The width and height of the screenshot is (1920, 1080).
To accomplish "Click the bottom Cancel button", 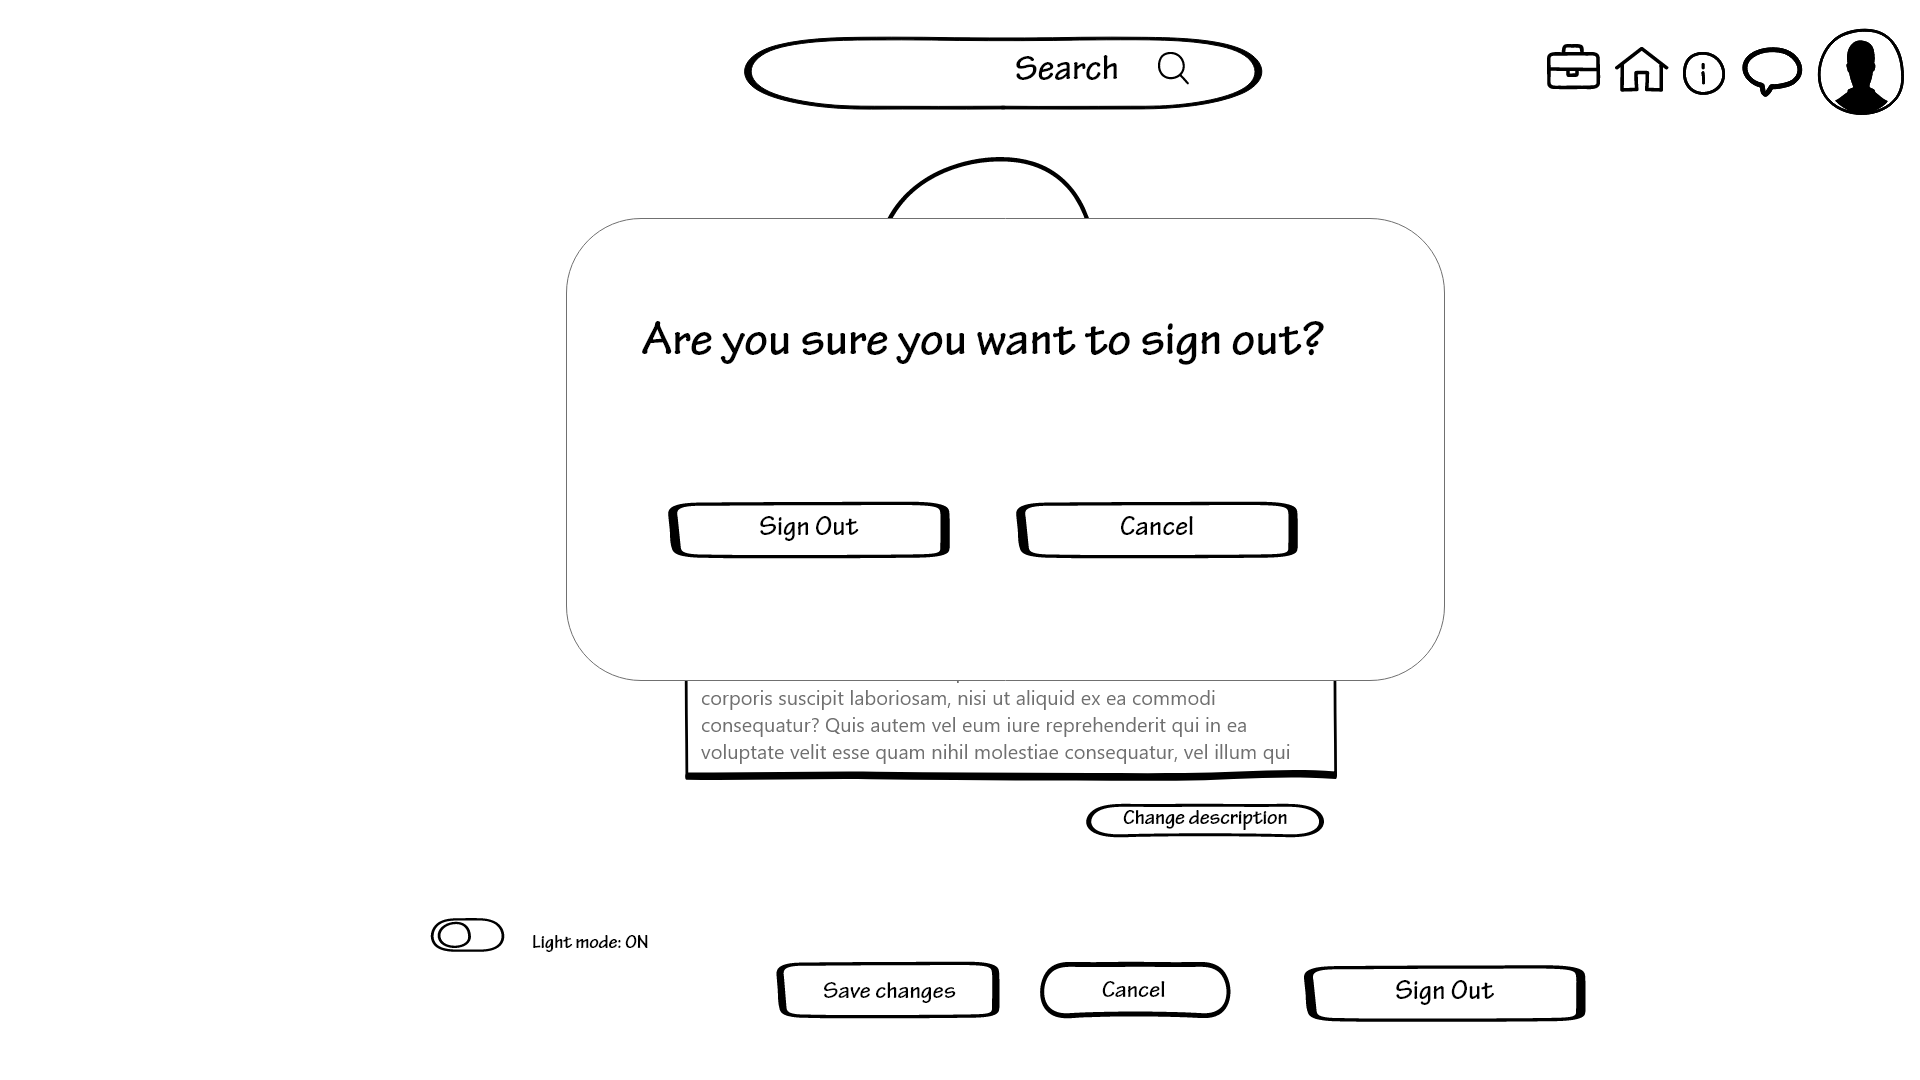I will (x=1133, y=989).
